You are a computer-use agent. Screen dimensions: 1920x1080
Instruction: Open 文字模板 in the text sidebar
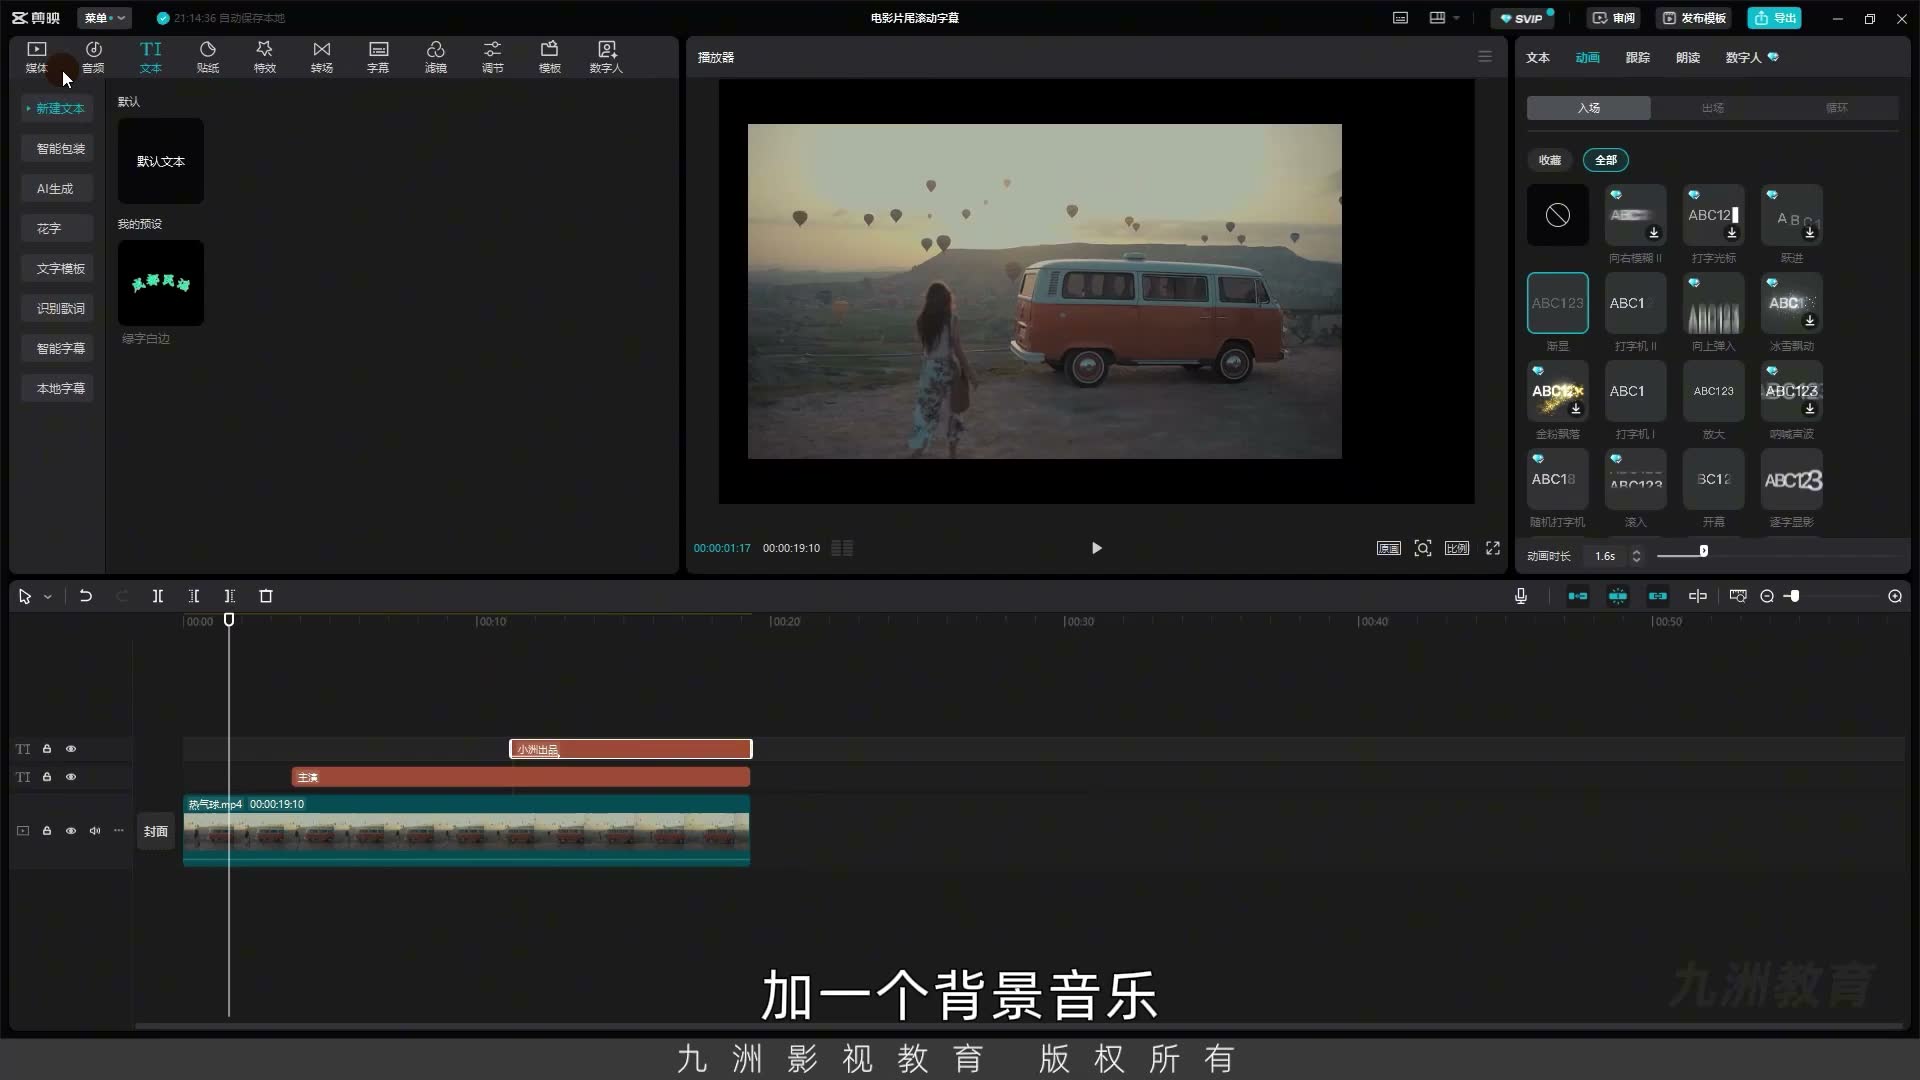tap(59, 269)
